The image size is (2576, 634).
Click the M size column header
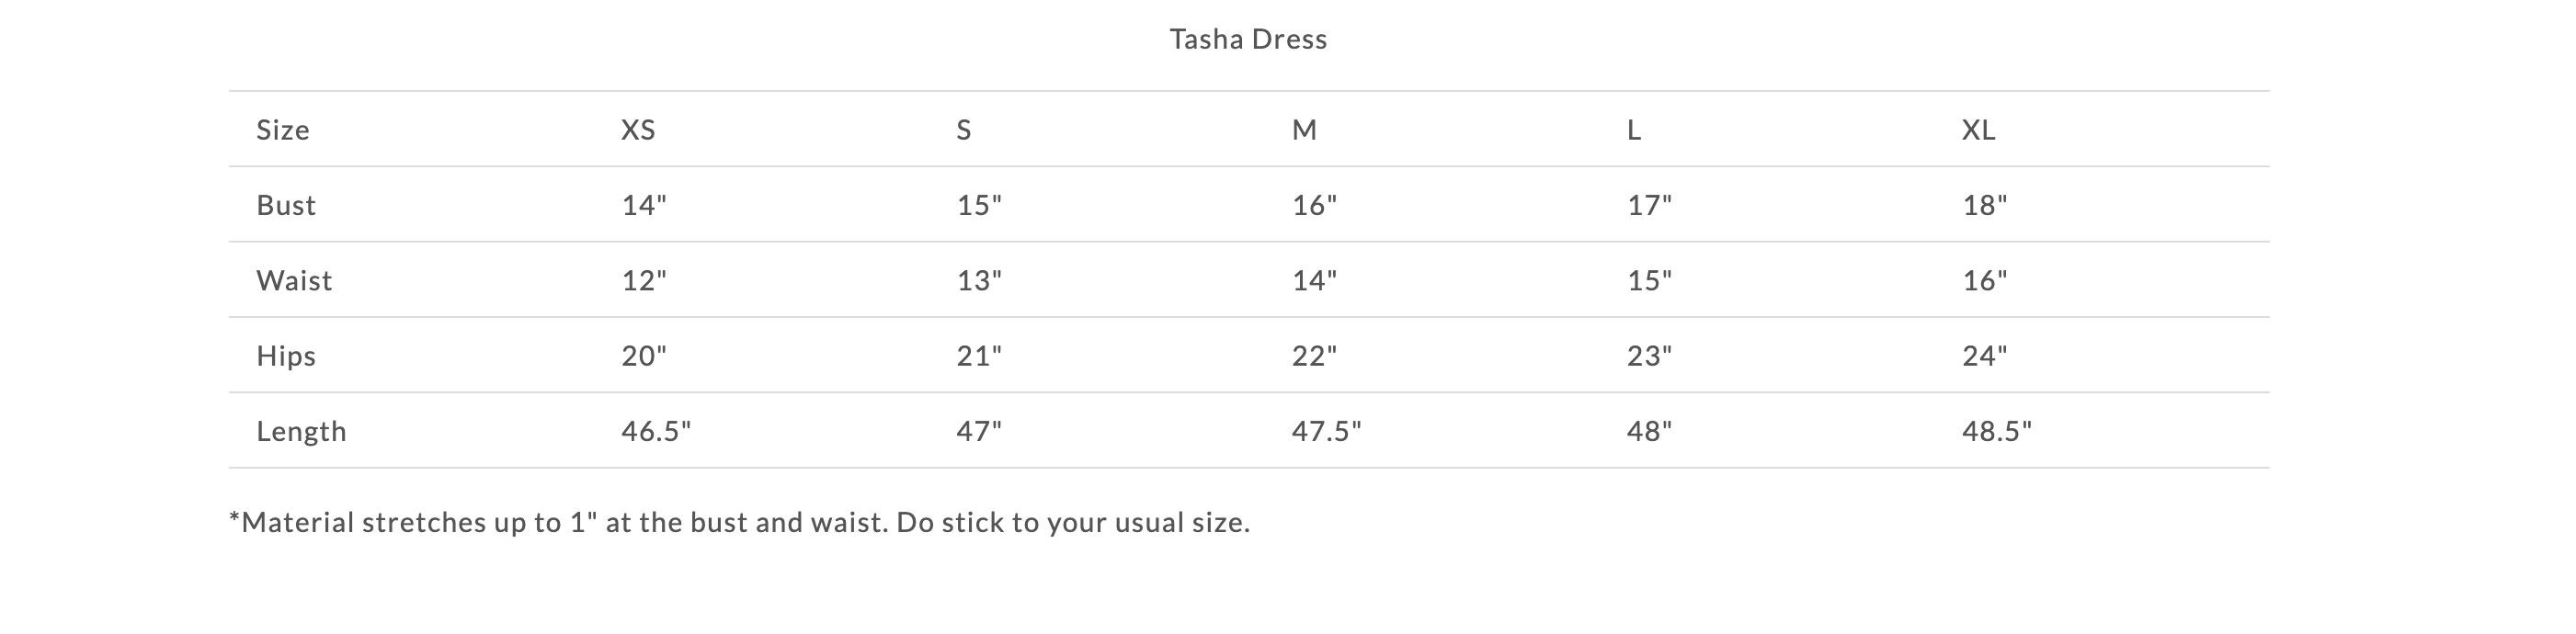pyautogui.click(x=1304, y=130)
